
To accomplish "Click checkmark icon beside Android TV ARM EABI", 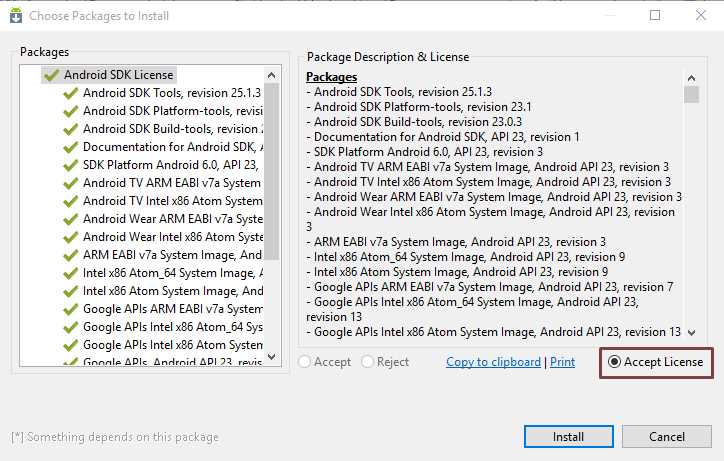I will tap(70, 183).
